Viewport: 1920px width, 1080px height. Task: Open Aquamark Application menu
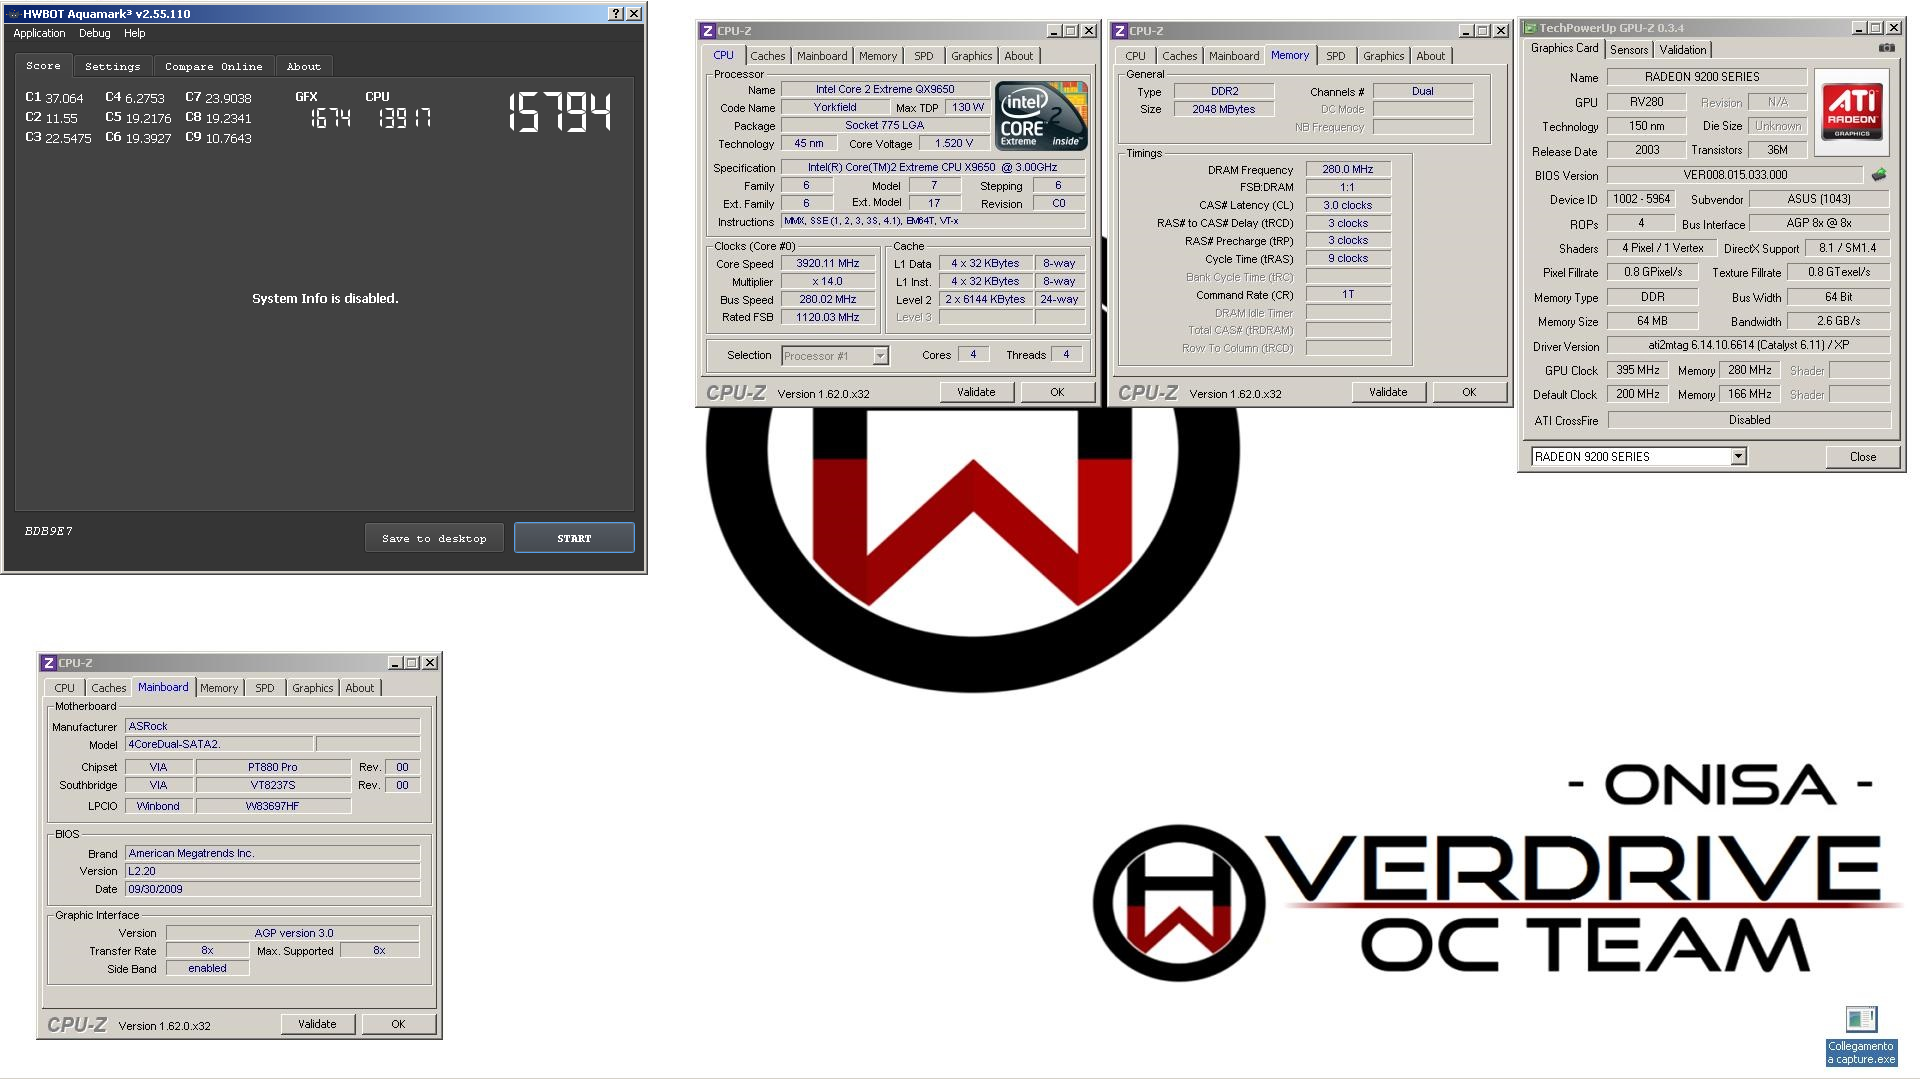[39, 33]
